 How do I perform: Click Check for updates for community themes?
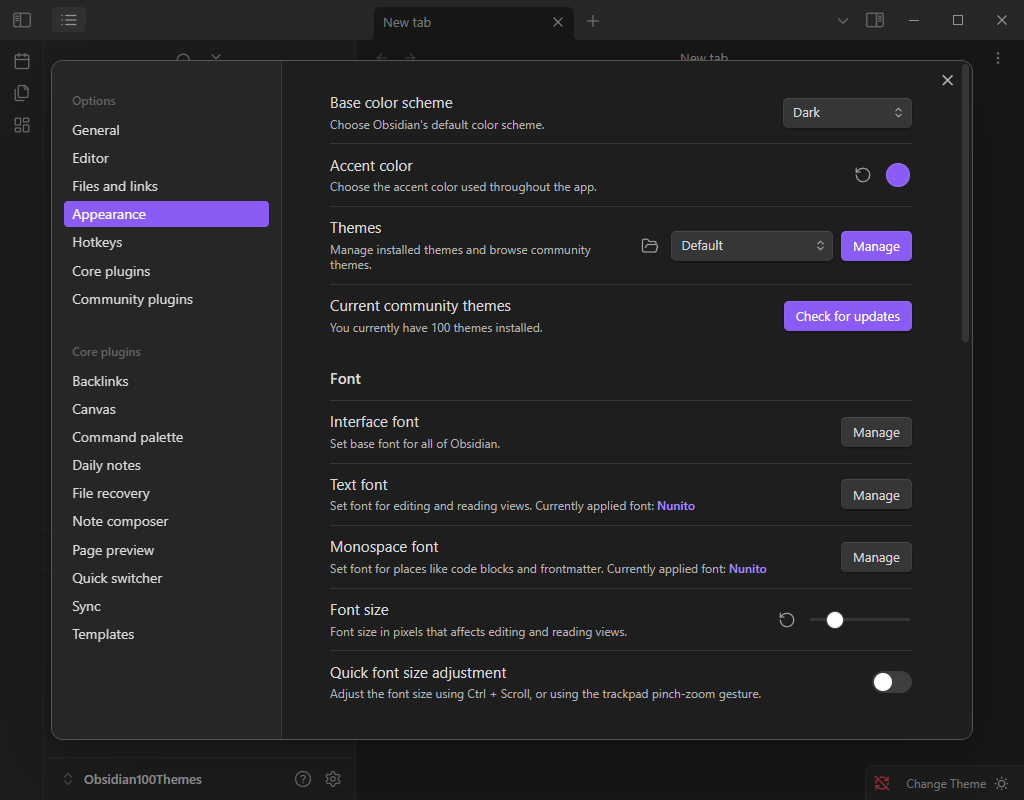tap(847, 315)
